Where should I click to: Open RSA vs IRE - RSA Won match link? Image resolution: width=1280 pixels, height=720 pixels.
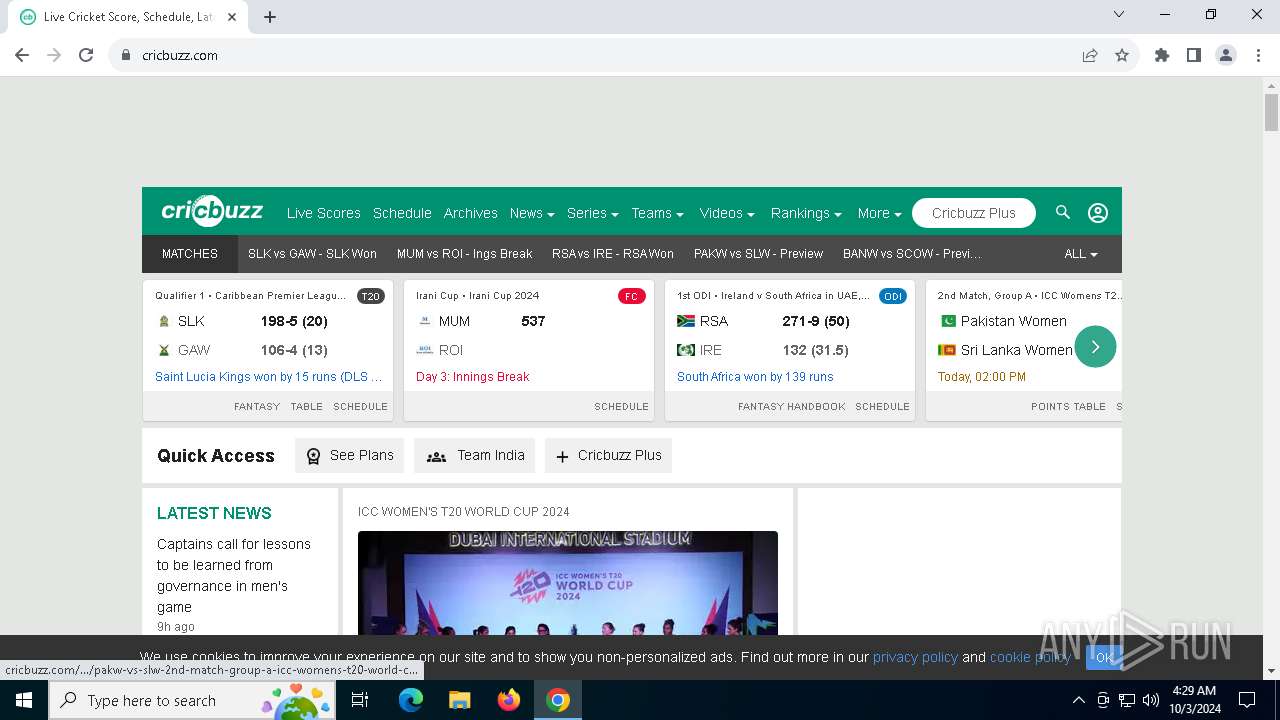[612, 254]
